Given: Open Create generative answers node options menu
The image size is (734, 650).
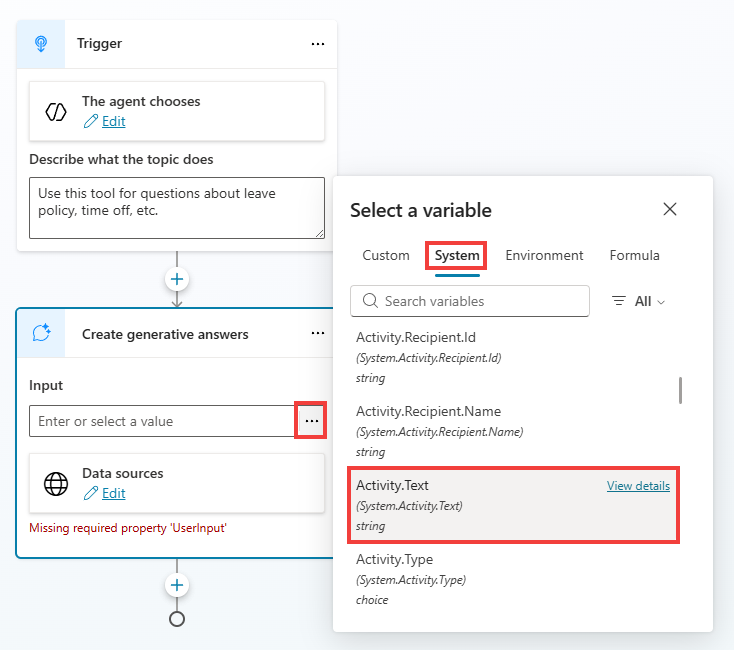Looking at the screenshot, I should (317, 333).
